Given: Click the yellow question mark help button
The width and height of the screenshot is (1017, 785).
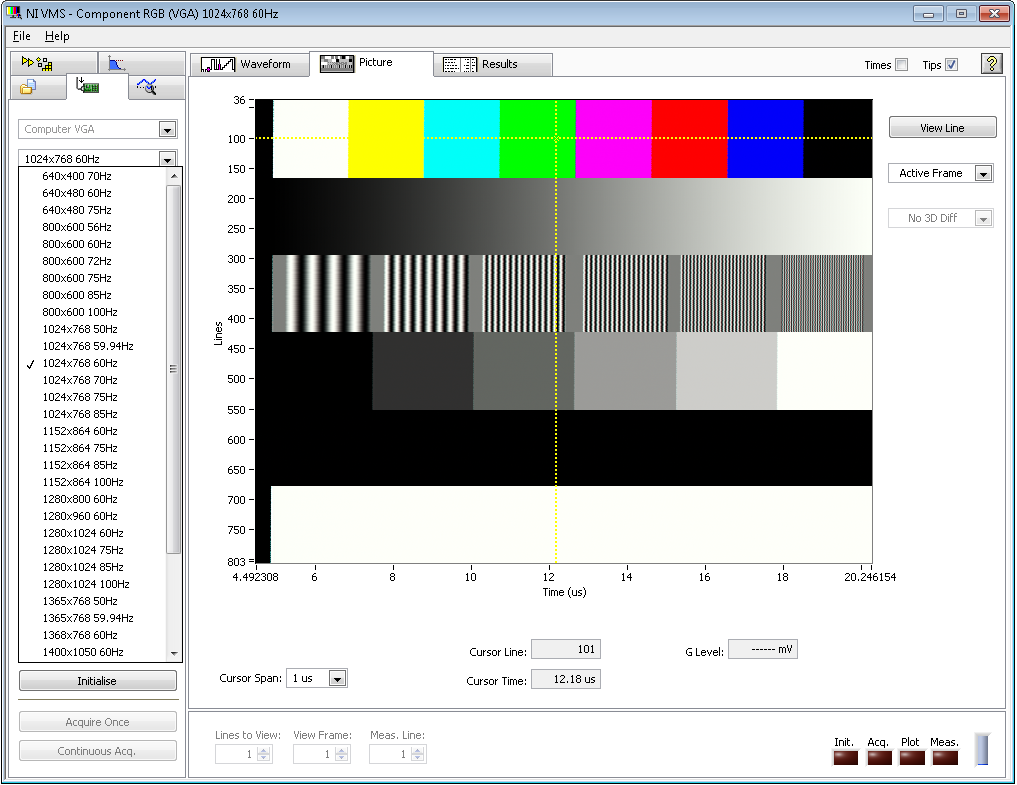Looking at the screenshot, I should point(991,64).
